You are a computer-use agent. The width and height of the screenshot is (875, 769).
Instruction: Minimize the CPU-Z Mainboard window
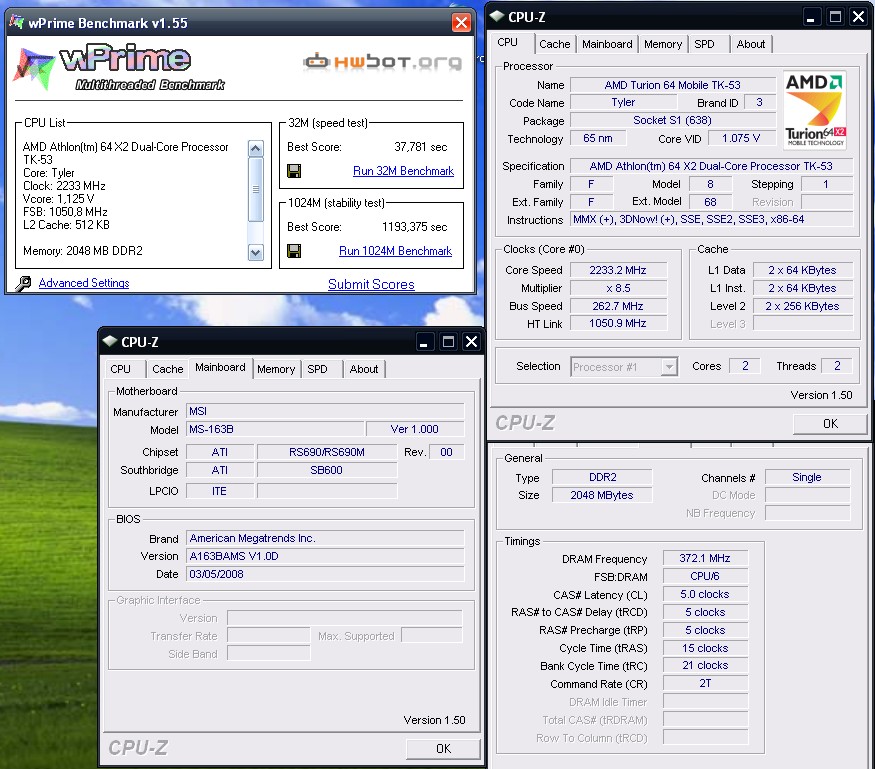[x=424, y=342]
